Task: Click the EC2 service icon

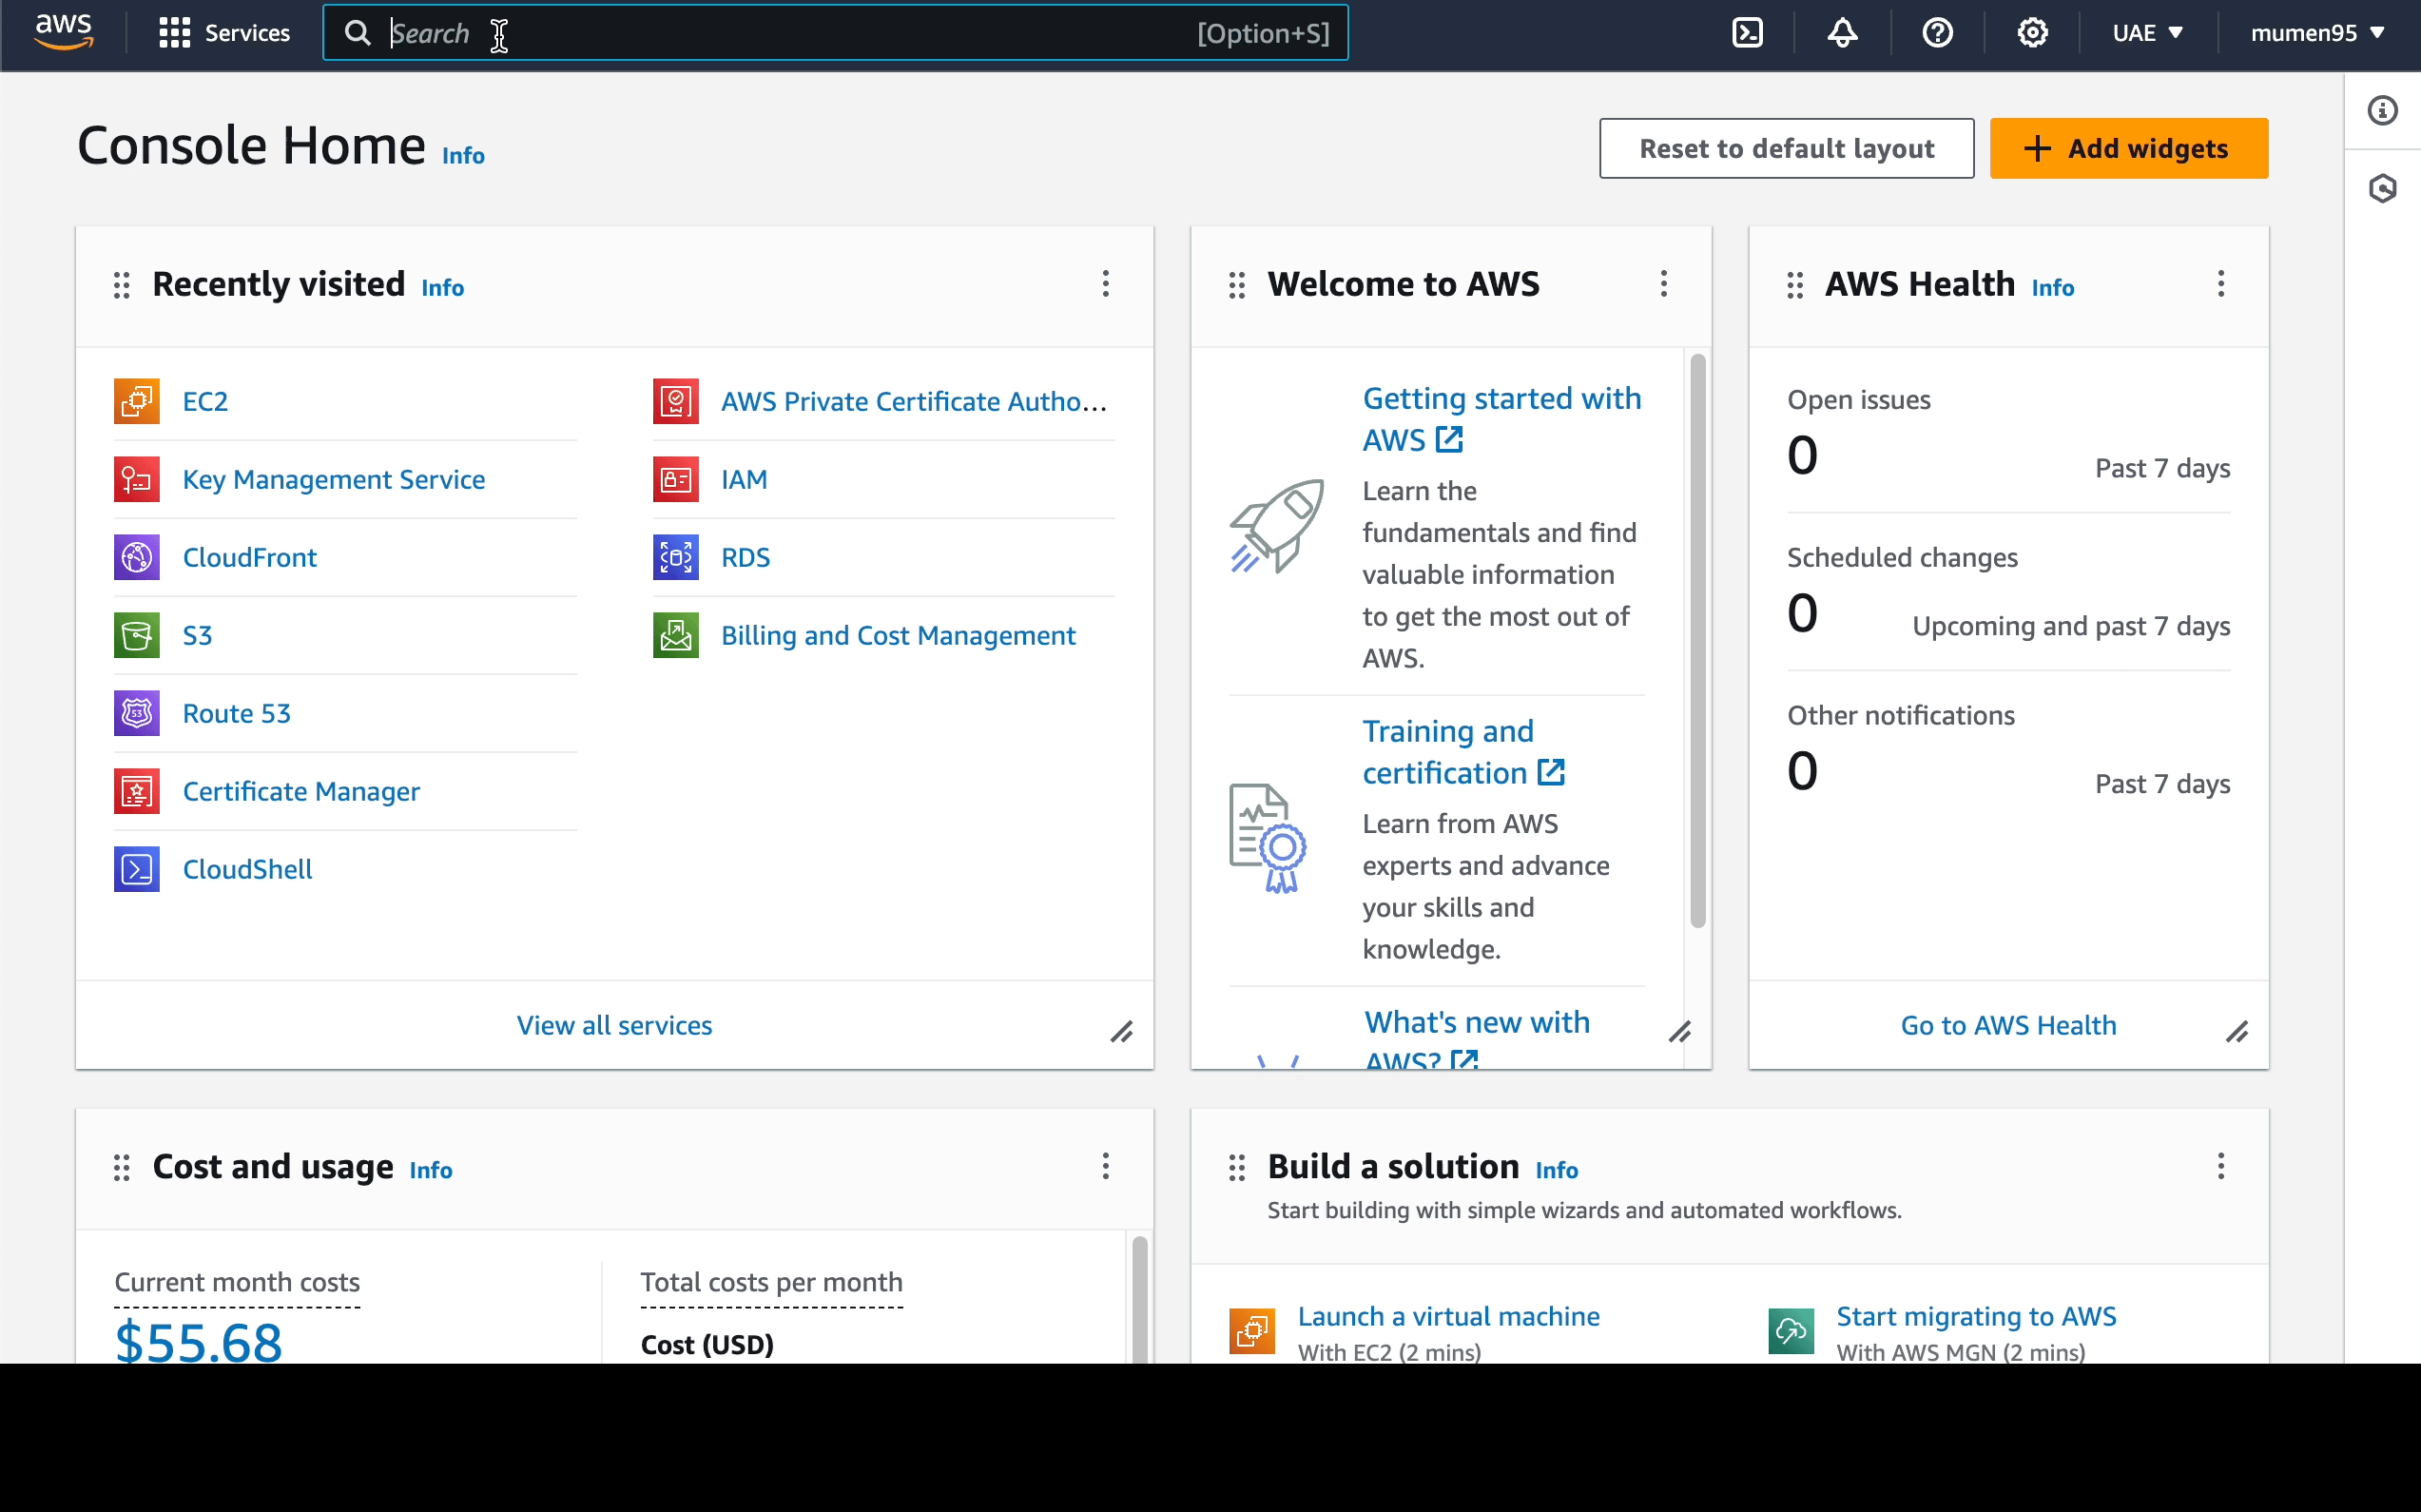Action: click(138, 400)
